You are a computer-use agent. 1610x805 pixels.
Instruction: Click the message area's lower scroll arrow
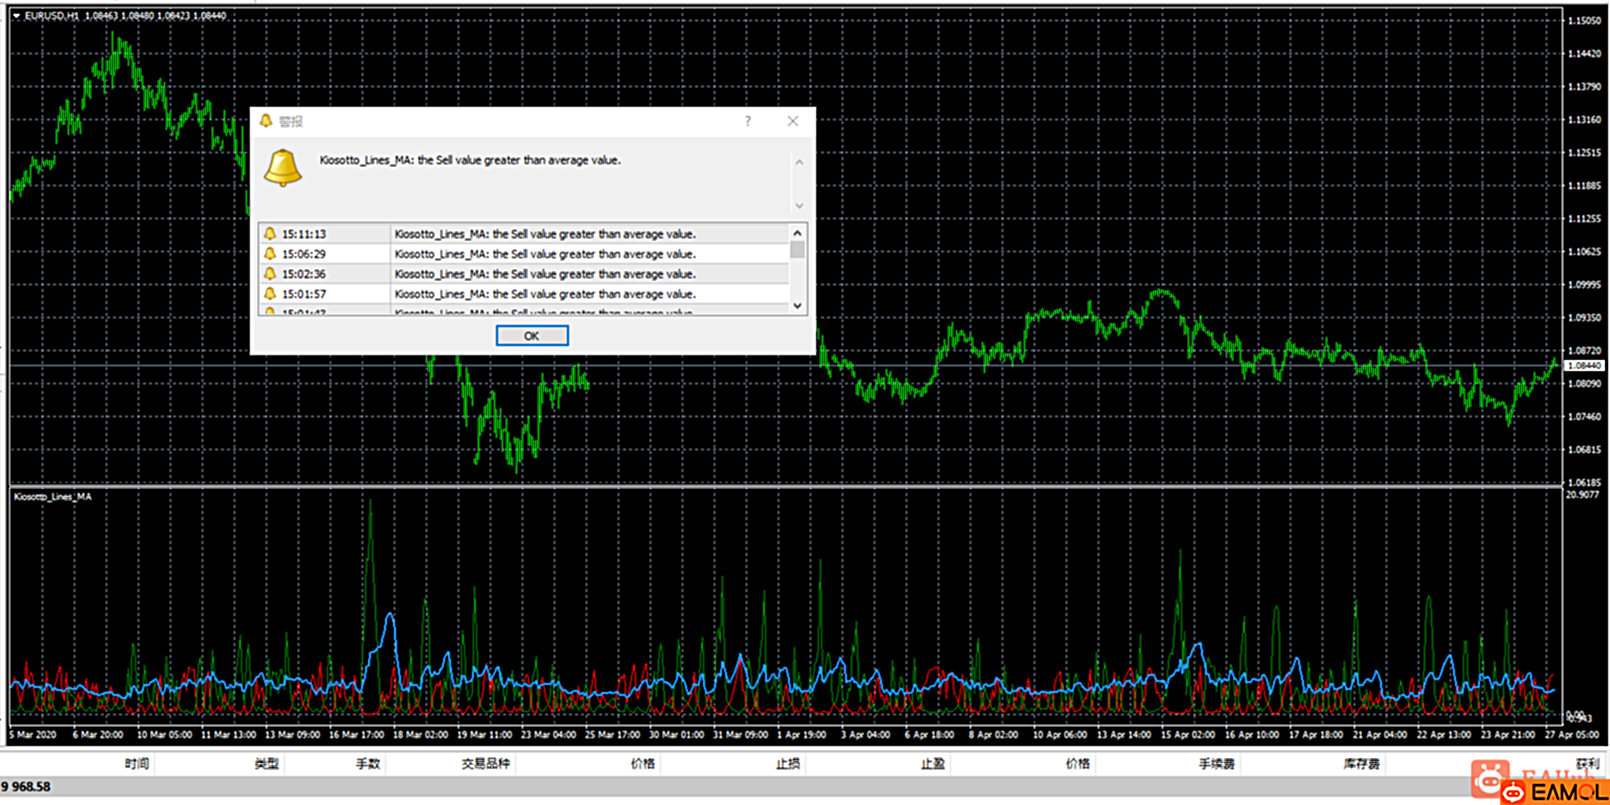799,206
